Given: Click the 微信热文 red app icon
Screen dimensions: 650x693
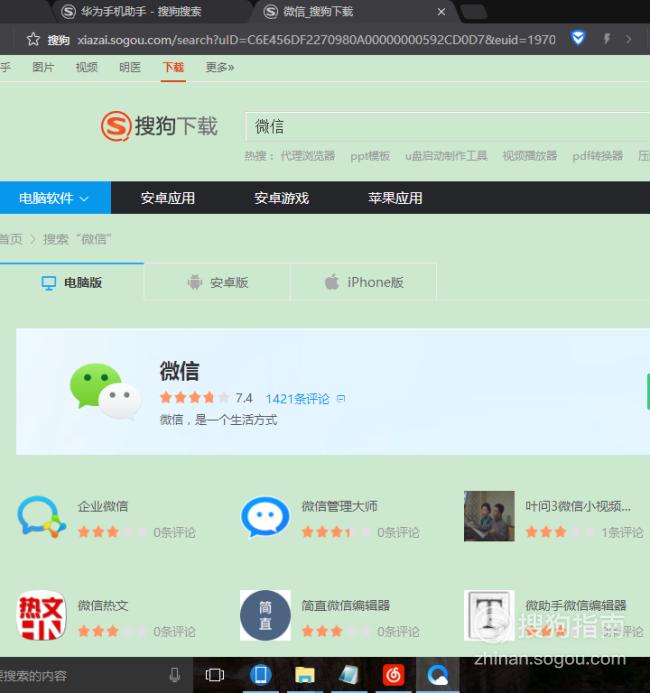Looking at the screenshot, I should point(42,615).
